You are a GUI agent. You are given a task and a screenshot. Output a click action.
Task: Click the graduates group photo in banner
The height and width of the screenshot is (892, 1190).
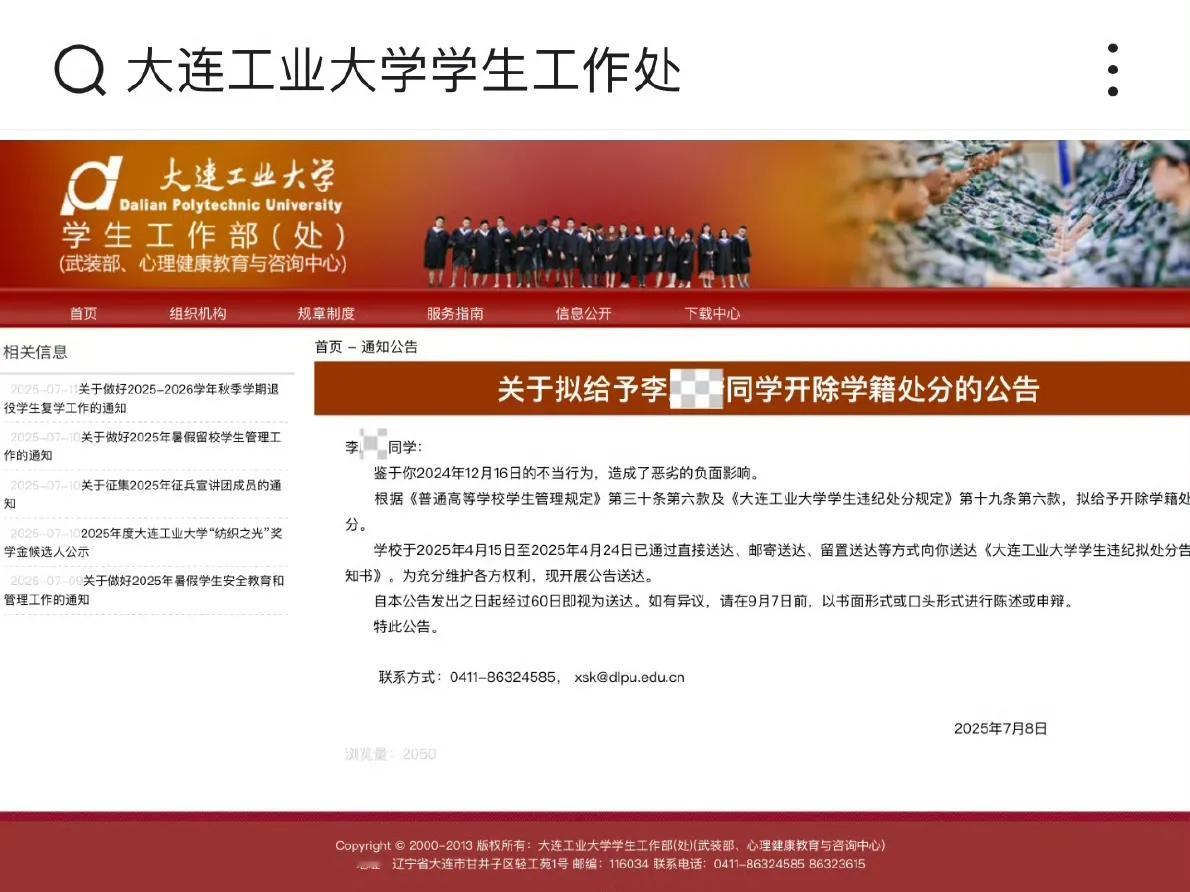click(x=587, y=251)
